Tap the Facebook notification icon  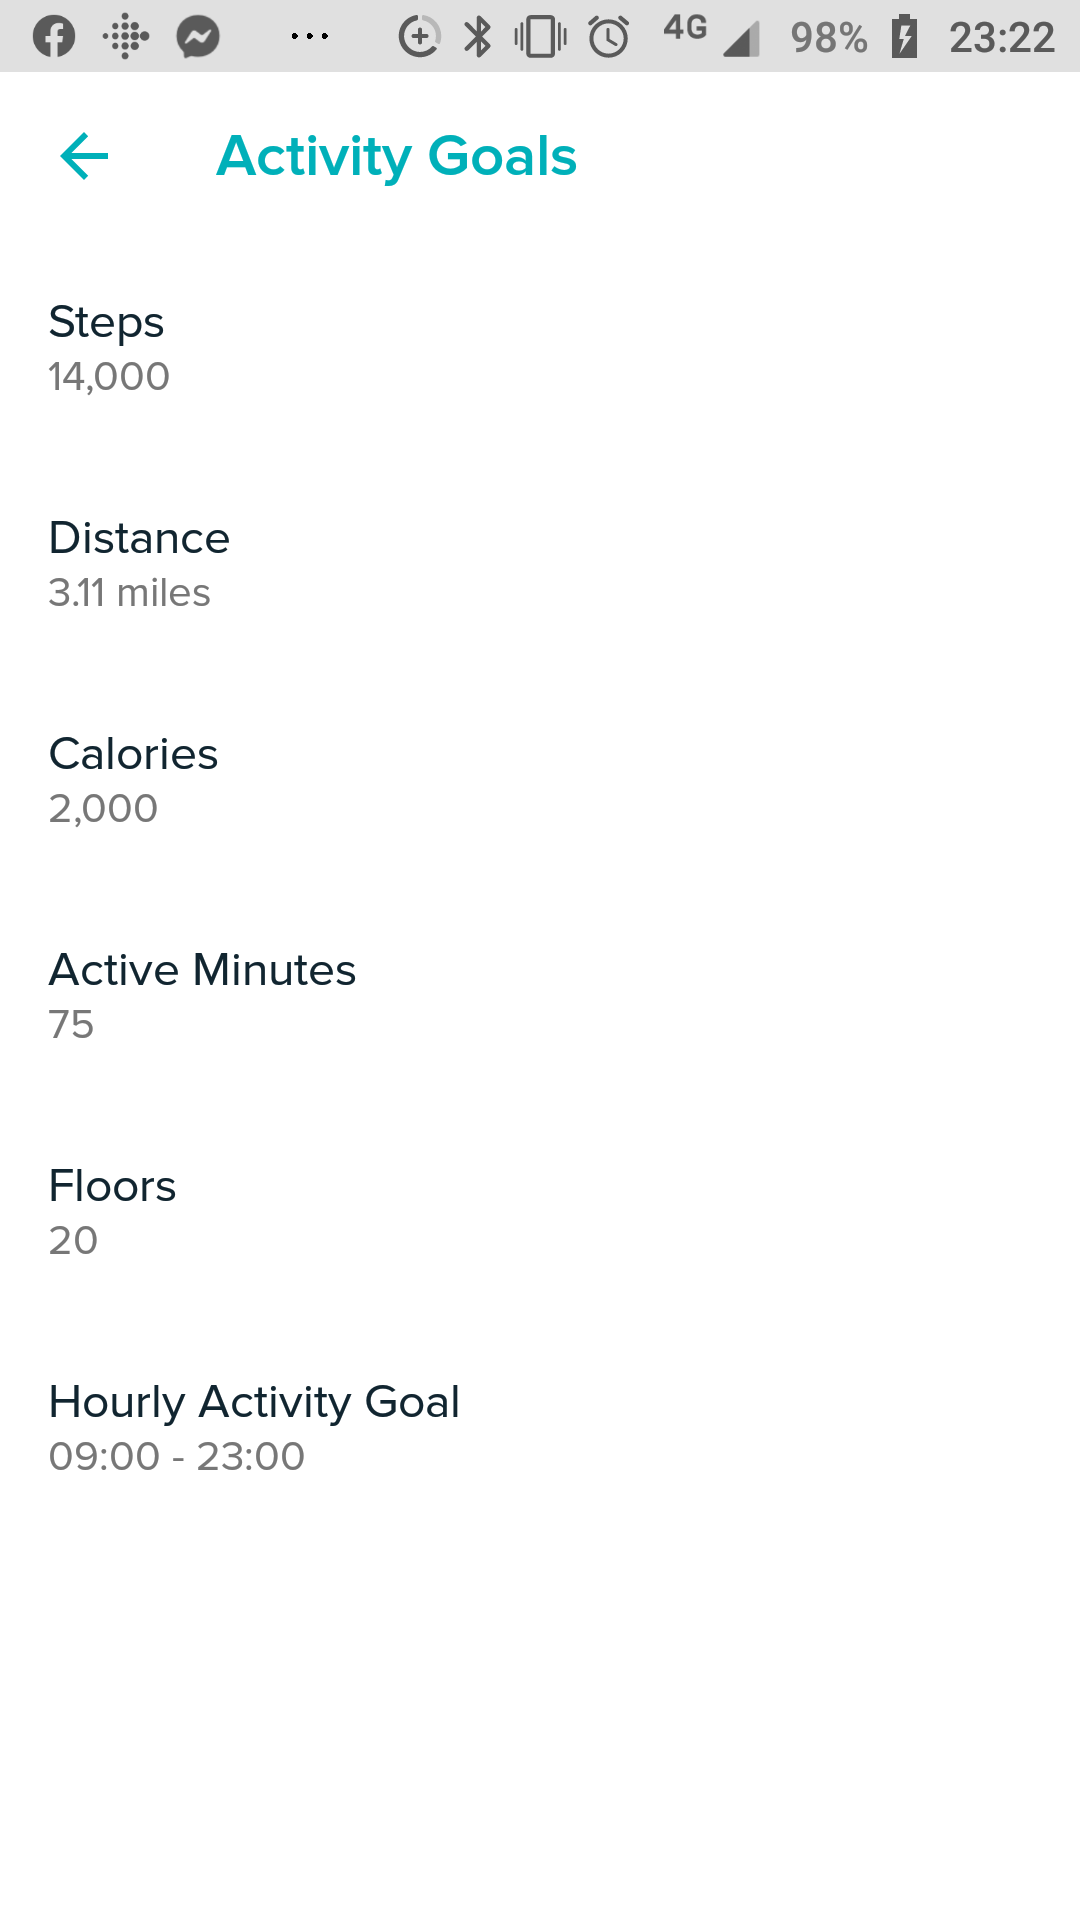click(x=54, y=37)
